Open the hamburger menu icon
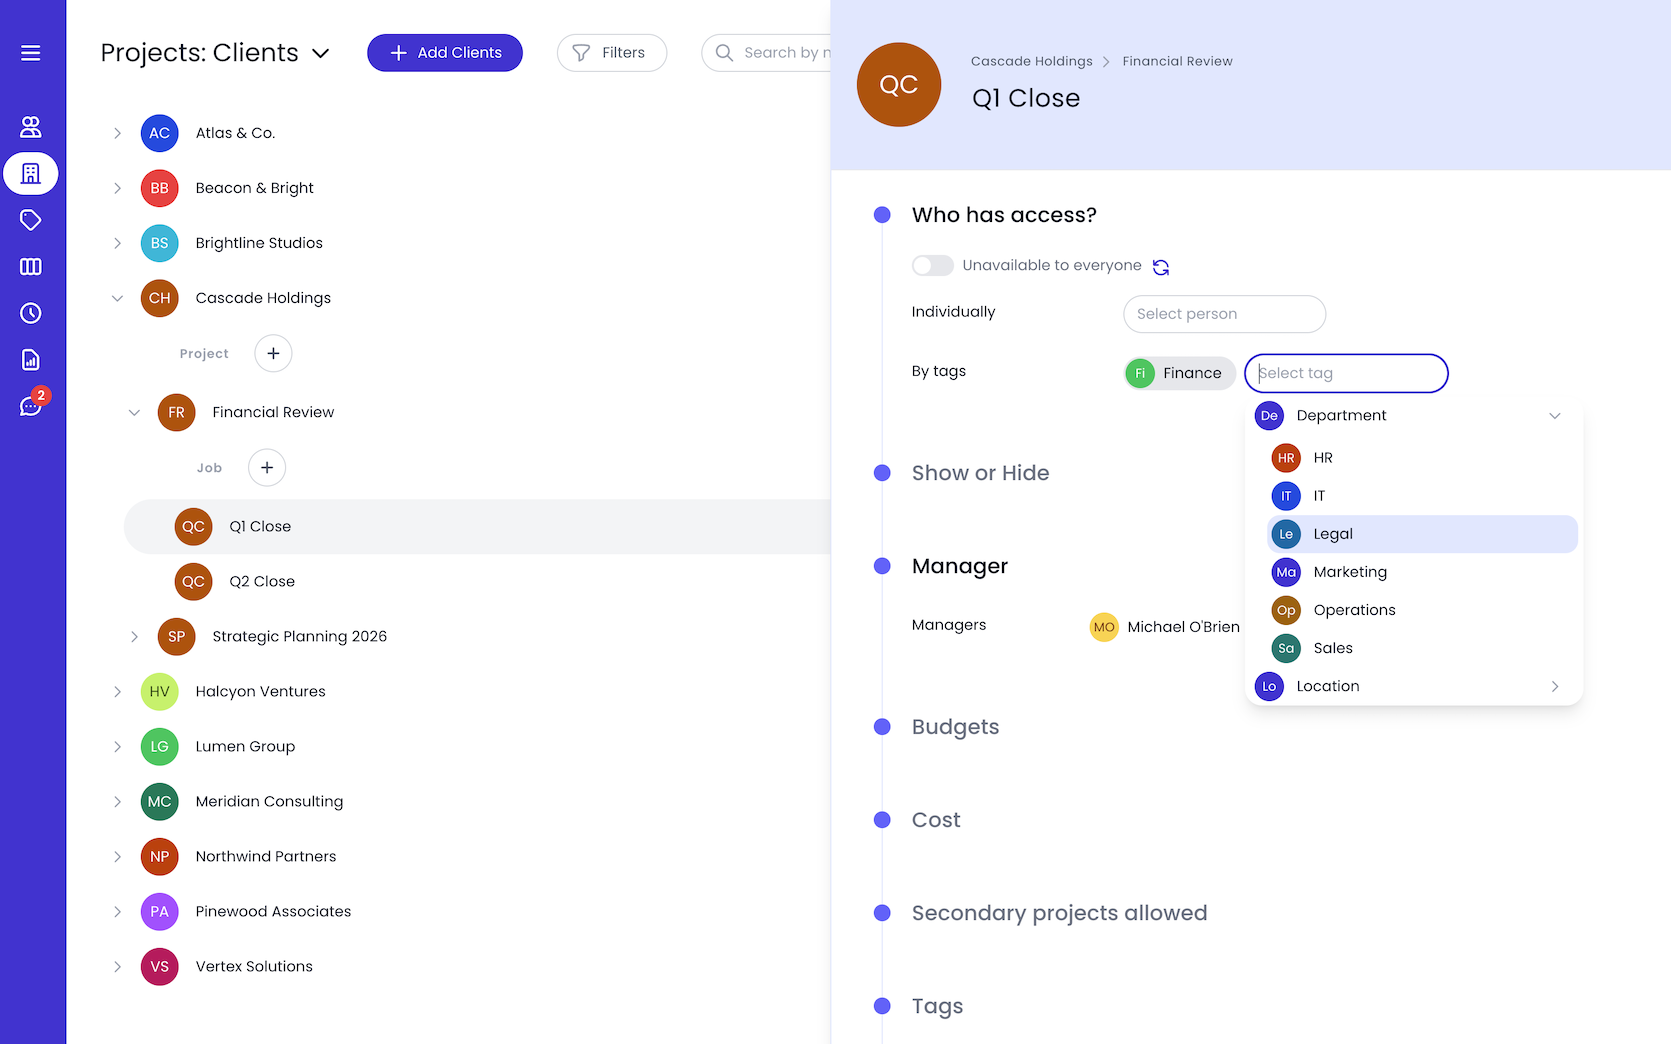Image resolution: width=1671 pixels, height=1044 pixels. pos(31,53)
